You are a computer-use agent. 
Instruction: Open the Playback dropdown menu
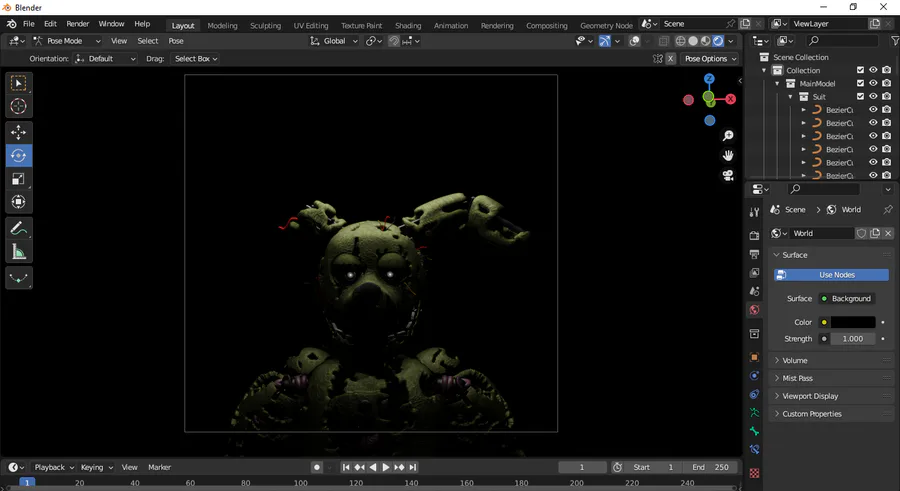tap(54, 467)
